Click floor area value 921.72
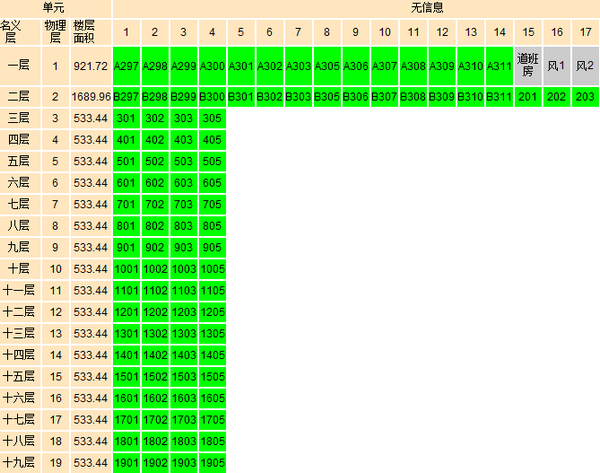Image resolution: width=600 pixels, height=473 pixels. point(91,66)
